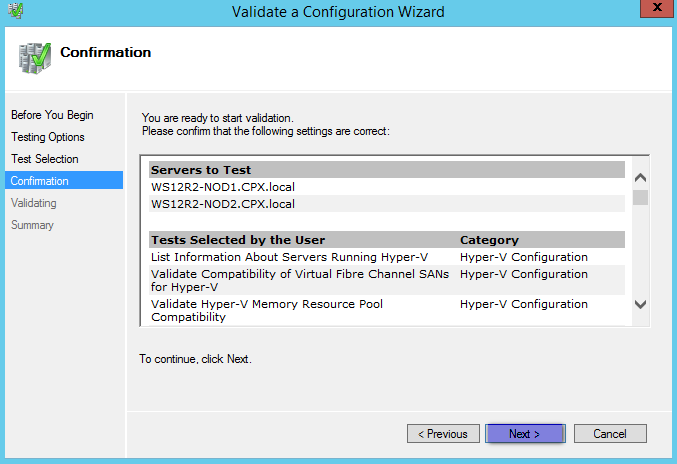The width and height of the screenshot is (677, 464).
Task: Click Hyper-V Configuration category of Fibre Channel row
Action: click(524, 274)
